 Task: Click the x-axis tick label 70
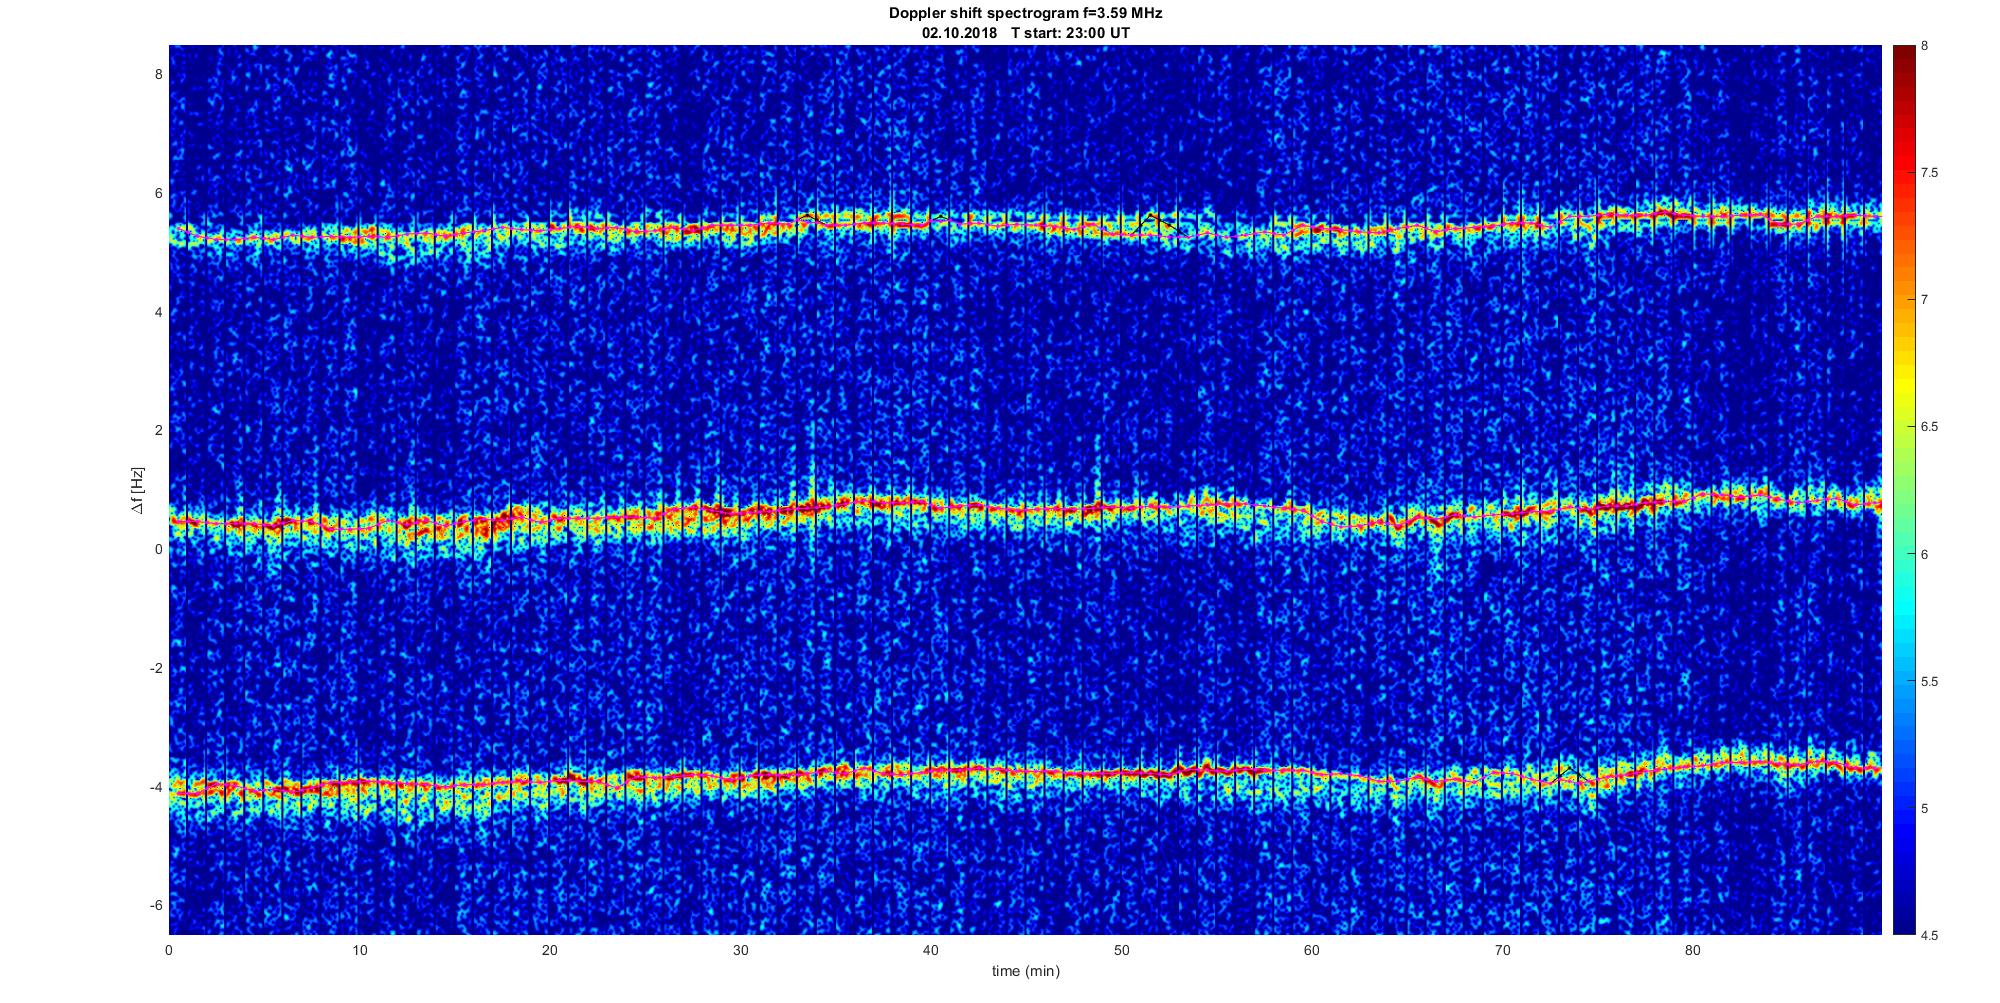[1503, 949]
